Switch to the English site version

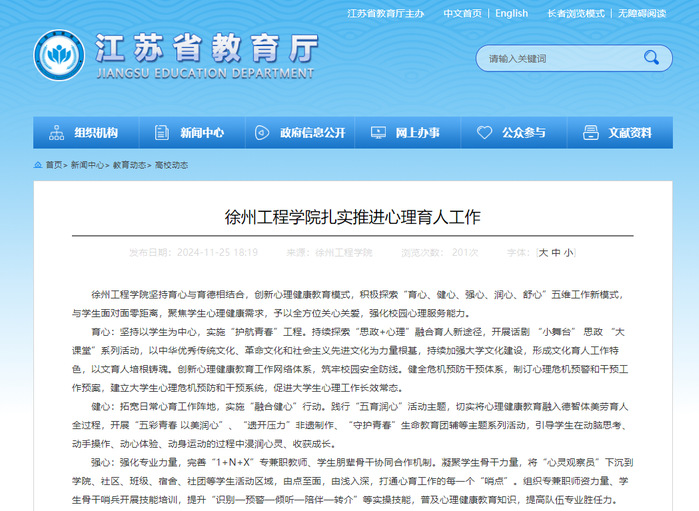[511, 13]
